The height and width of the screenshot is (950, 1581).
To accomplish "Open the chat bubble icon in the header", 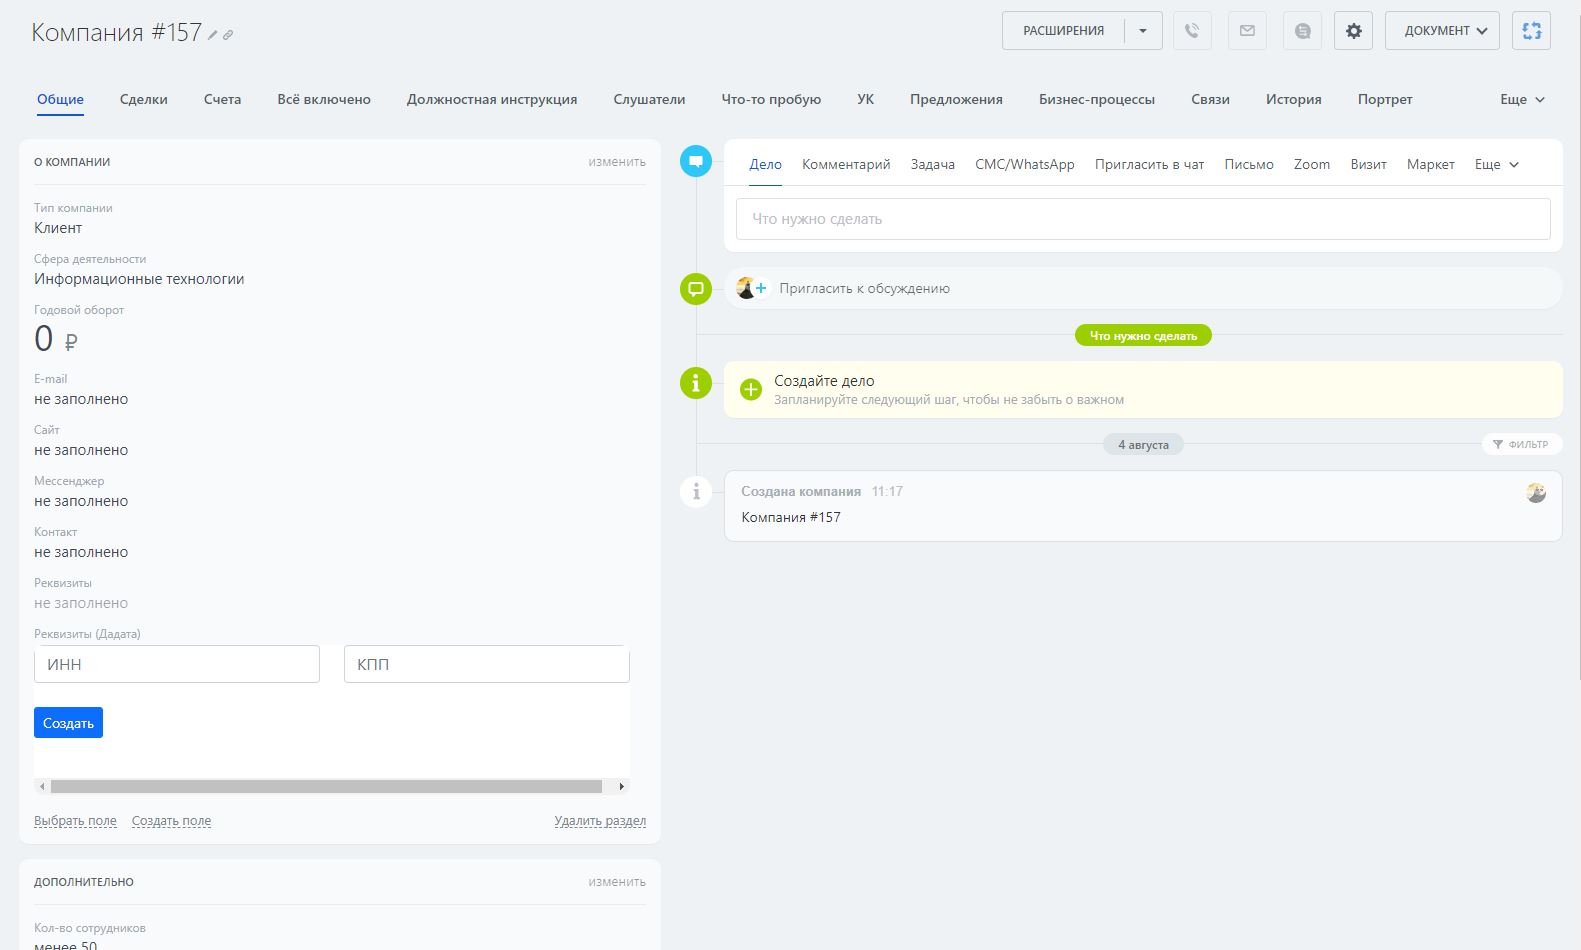I will pos(1302,31).
